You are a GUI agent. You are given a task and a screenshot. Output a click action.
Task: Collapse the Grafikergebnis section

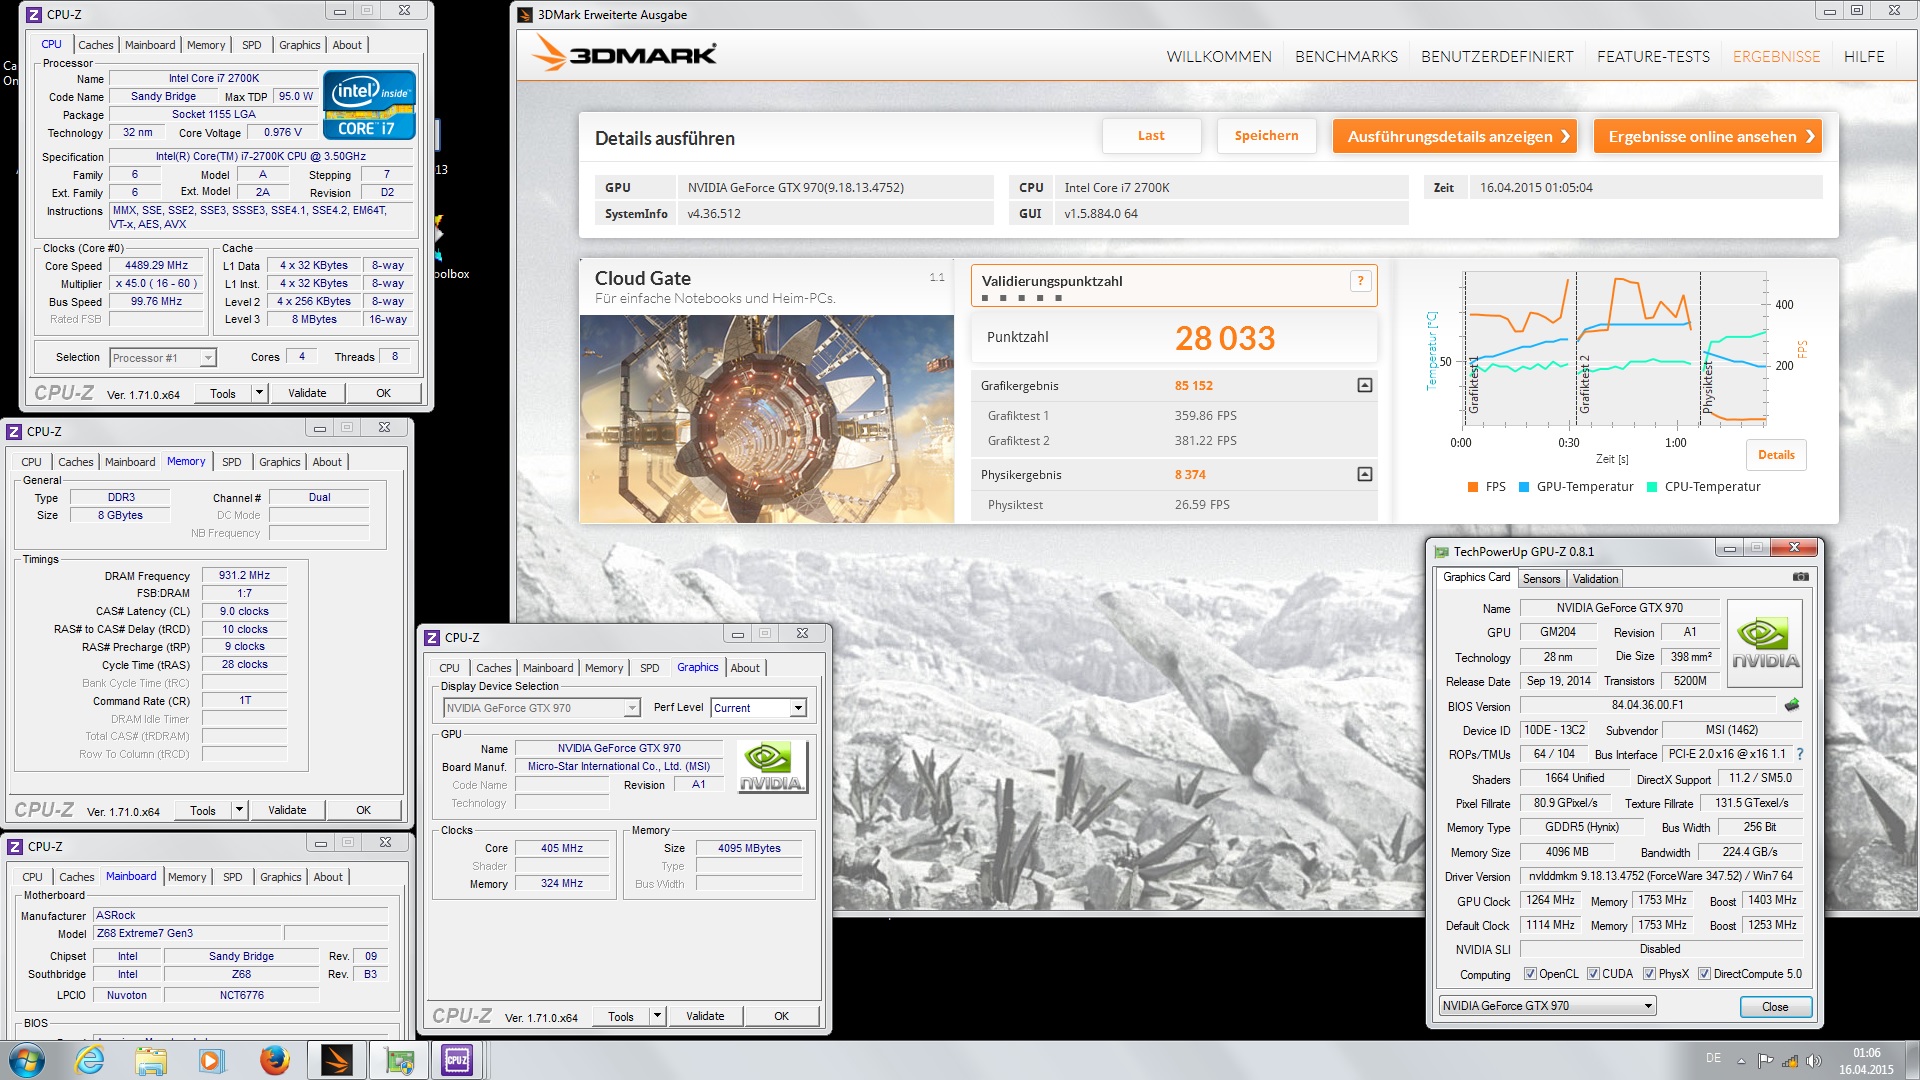[1365, 385]
